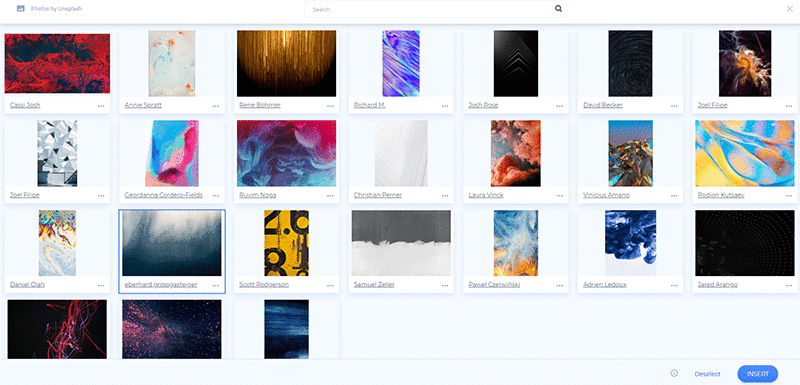800x385 pixels.
Task: Open more options for Josh Rose photo
Action: click(x=560, y=106)
